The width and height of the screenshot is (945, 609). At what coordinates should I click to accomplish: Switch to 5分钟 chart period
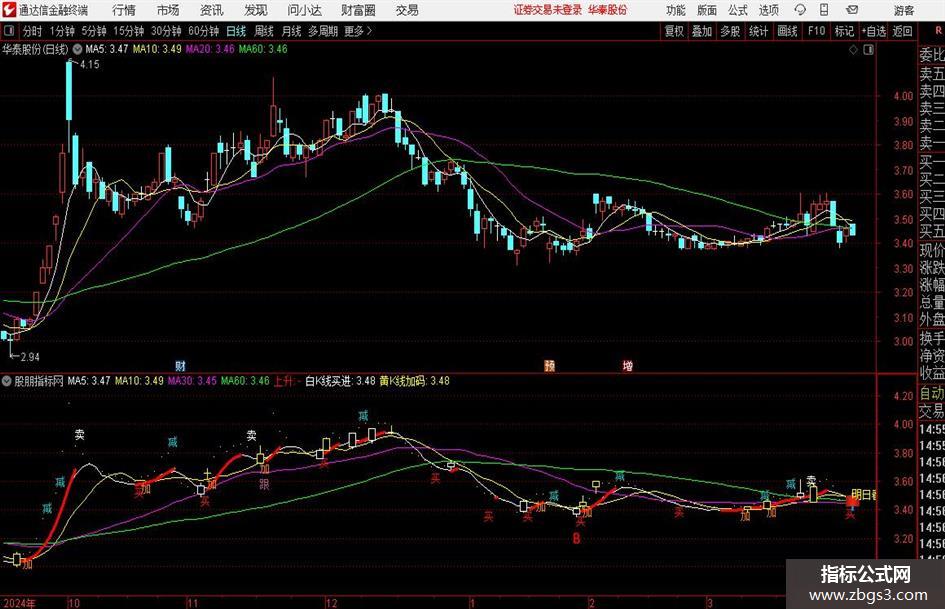pos(93,31)
